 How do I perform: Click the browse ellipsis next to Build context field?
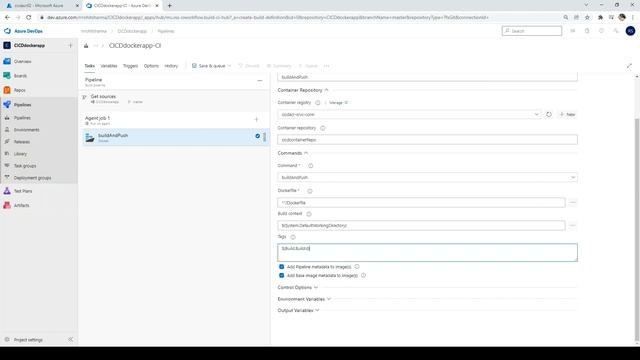[x=573, y=225]
